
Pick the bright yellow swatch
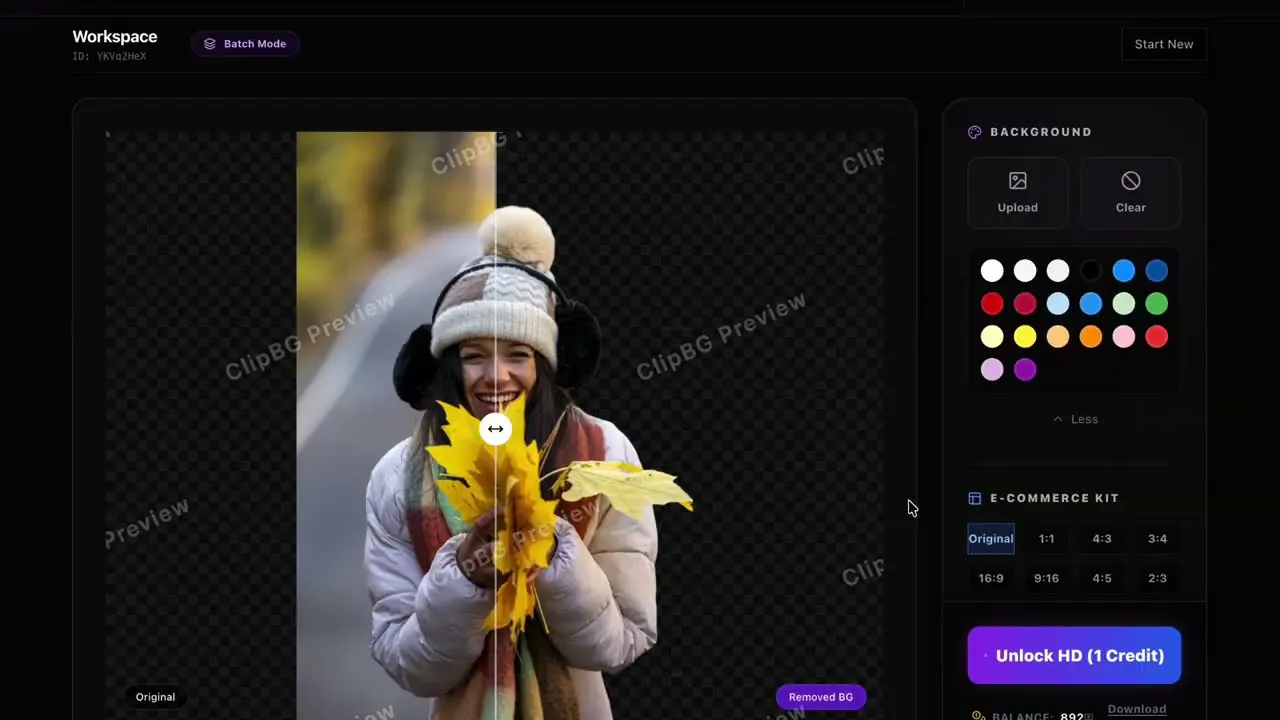coord(1025,337)
